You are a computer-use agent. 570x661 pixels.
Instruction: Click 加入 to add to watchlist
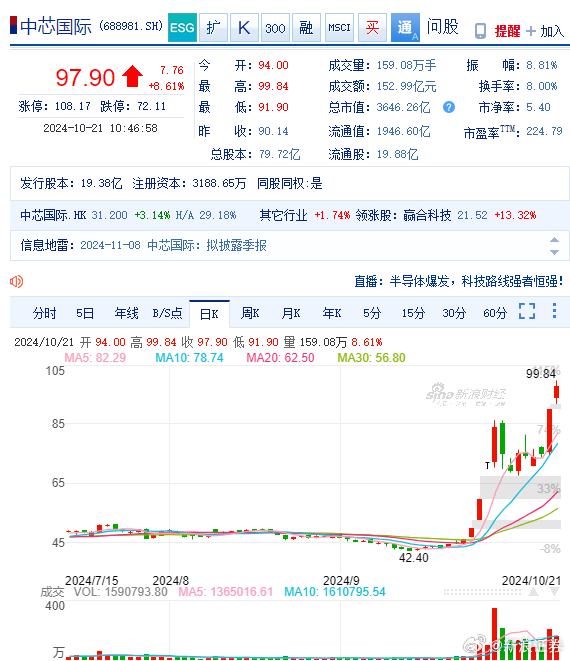552,31
